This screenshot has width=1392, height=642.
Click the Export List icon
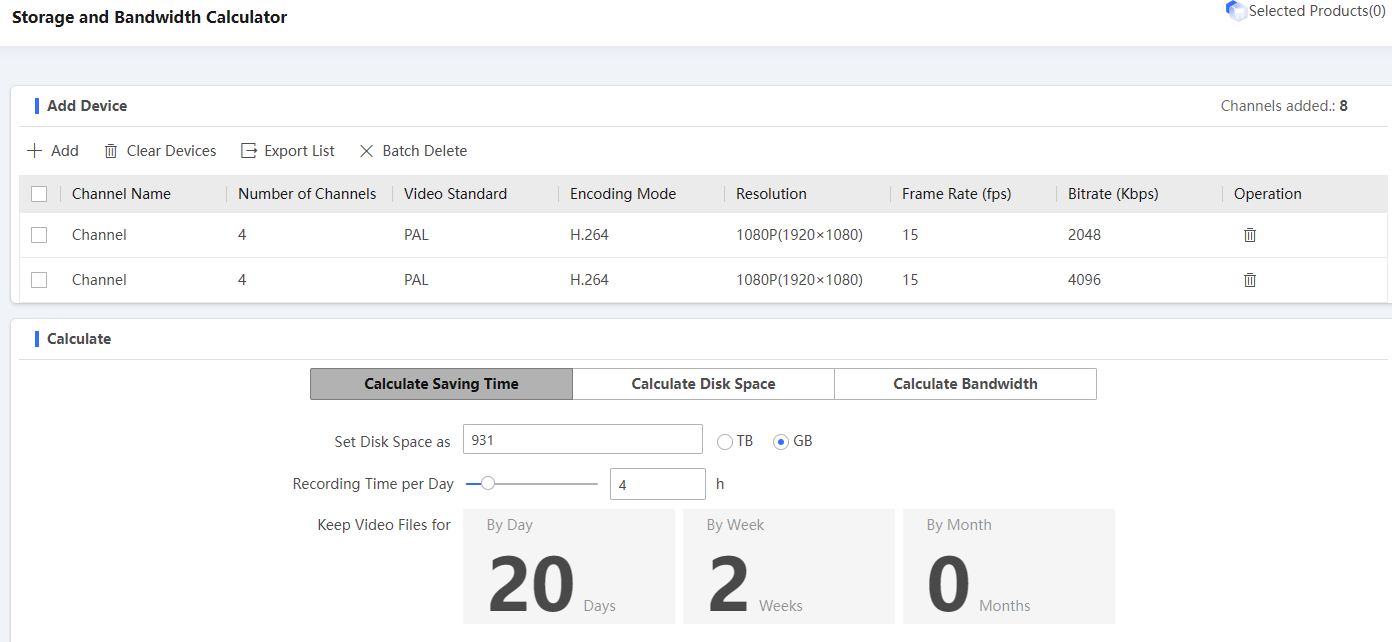[x=249, y=151]
